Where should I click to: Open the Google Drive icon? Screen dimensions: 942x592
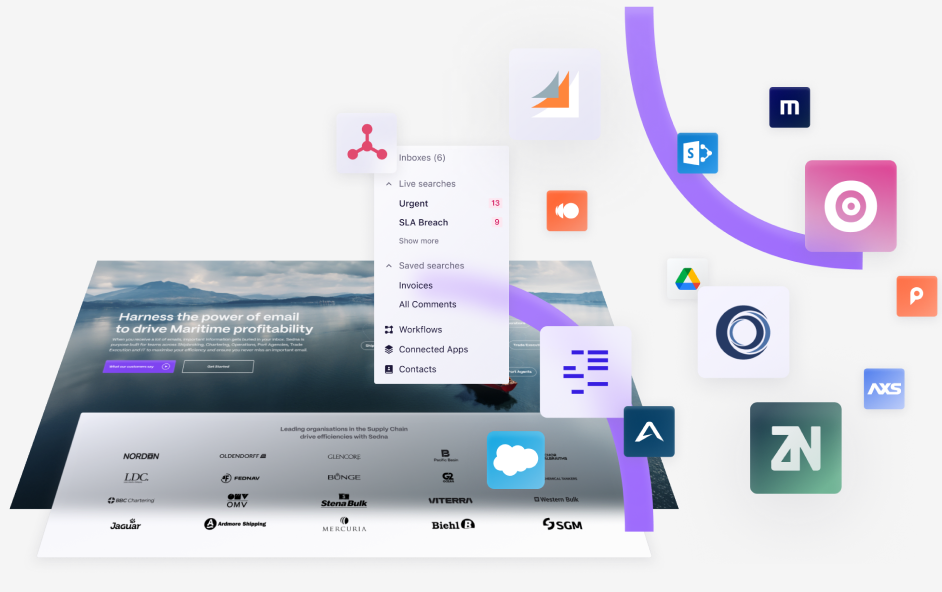pos(687,279)
